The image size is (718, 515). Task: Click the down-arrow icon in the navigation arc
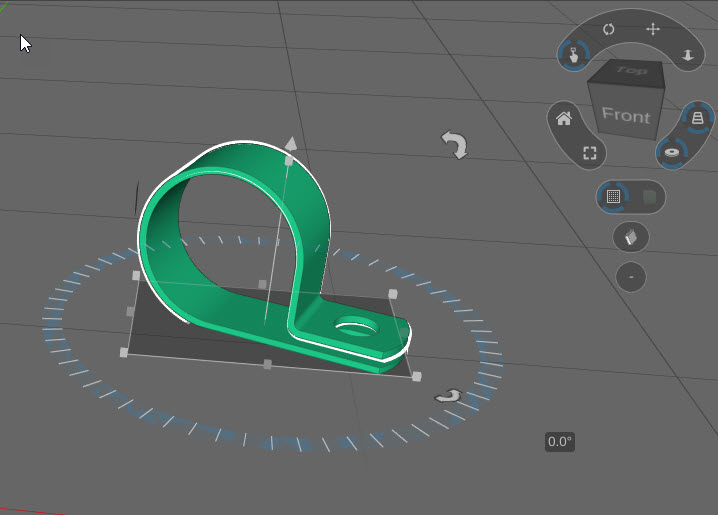click(x=688, y=55)
